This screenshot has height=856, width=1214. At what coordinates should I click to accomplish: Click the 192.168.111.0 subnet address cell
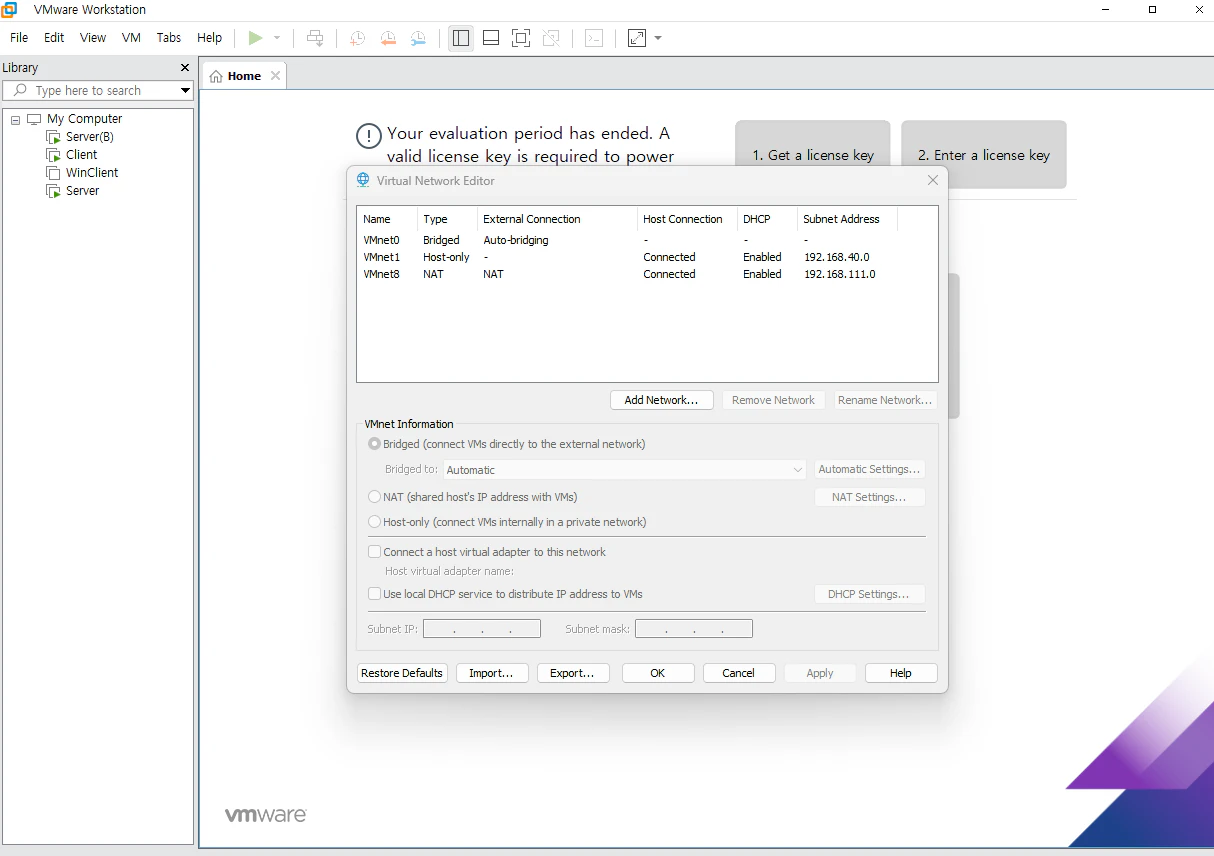click(840, 274)
